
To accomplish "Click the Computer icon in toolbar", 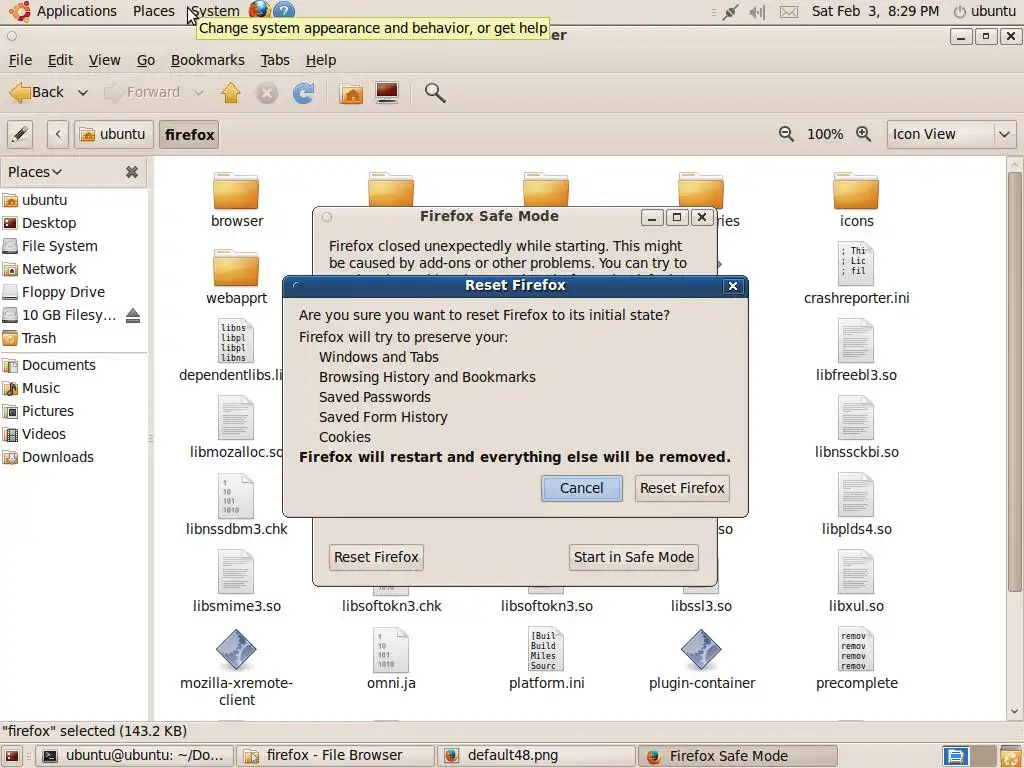I will point(387,93).
